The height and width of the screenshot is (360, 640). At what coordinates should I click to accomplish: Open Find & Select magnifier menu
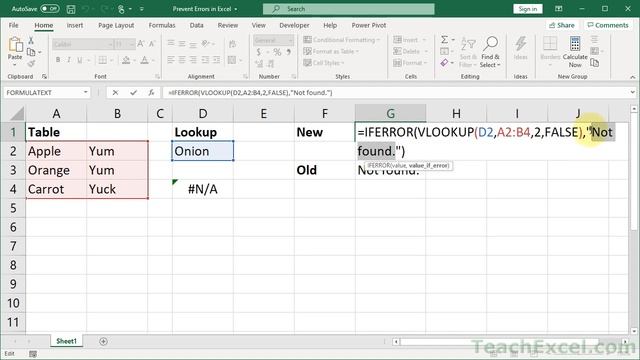490,52
